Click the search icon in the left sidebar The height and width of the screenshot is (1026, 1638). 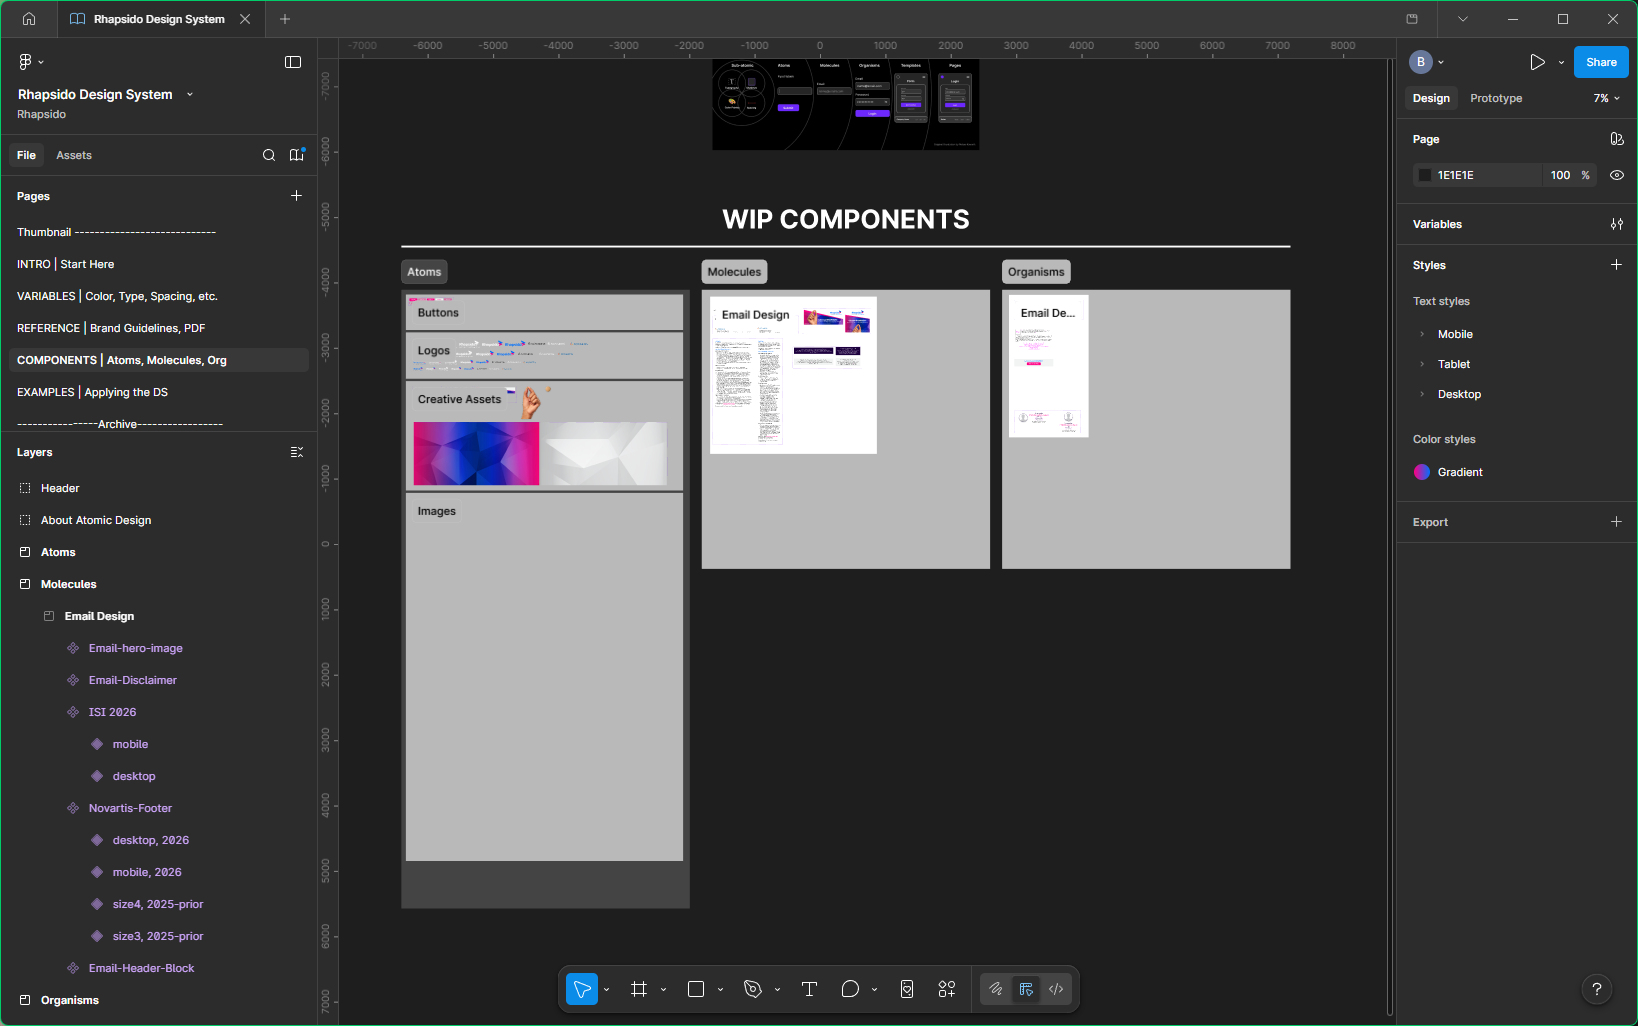click(268, 155)
